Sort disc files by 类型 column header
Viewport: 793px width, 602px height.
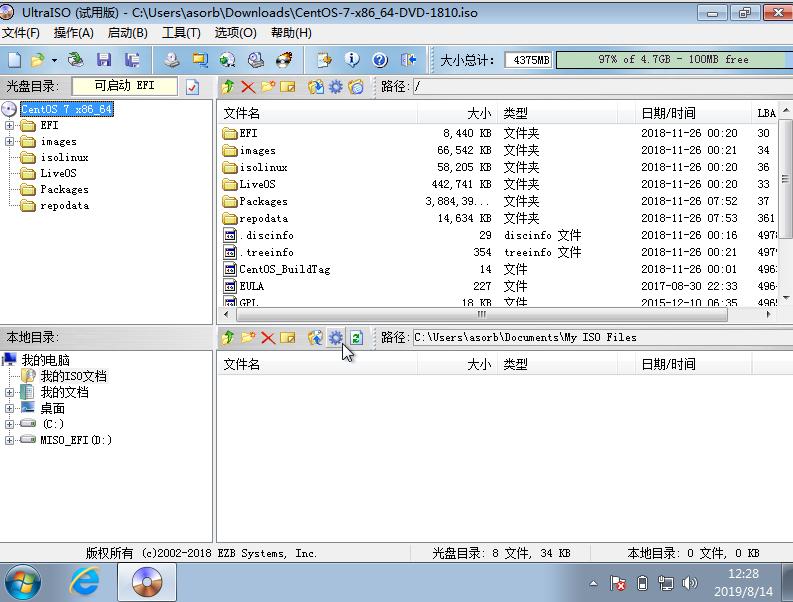(x=557, y=113)
